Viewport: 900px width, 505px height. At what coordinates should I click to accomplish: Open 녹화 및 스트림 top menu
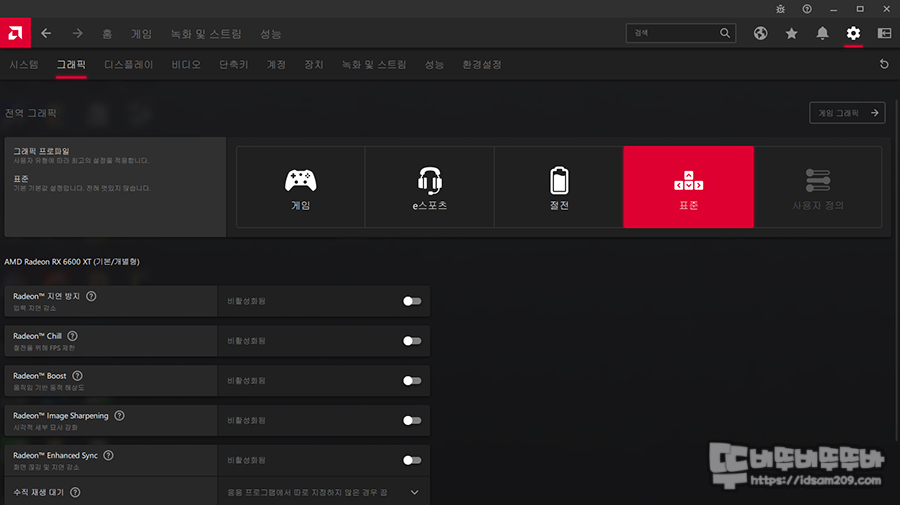pyautogui.click(x=206, y=34)
